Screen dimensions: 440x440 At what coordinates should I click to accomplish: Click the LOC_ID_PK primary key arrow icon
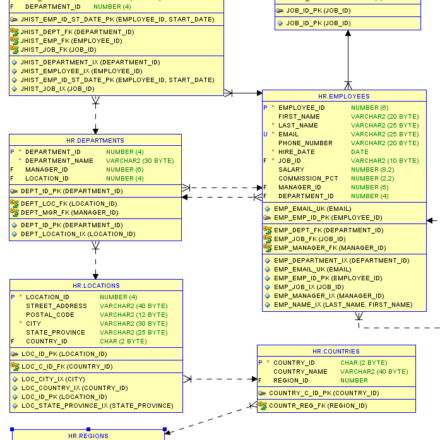coord(15,354)
